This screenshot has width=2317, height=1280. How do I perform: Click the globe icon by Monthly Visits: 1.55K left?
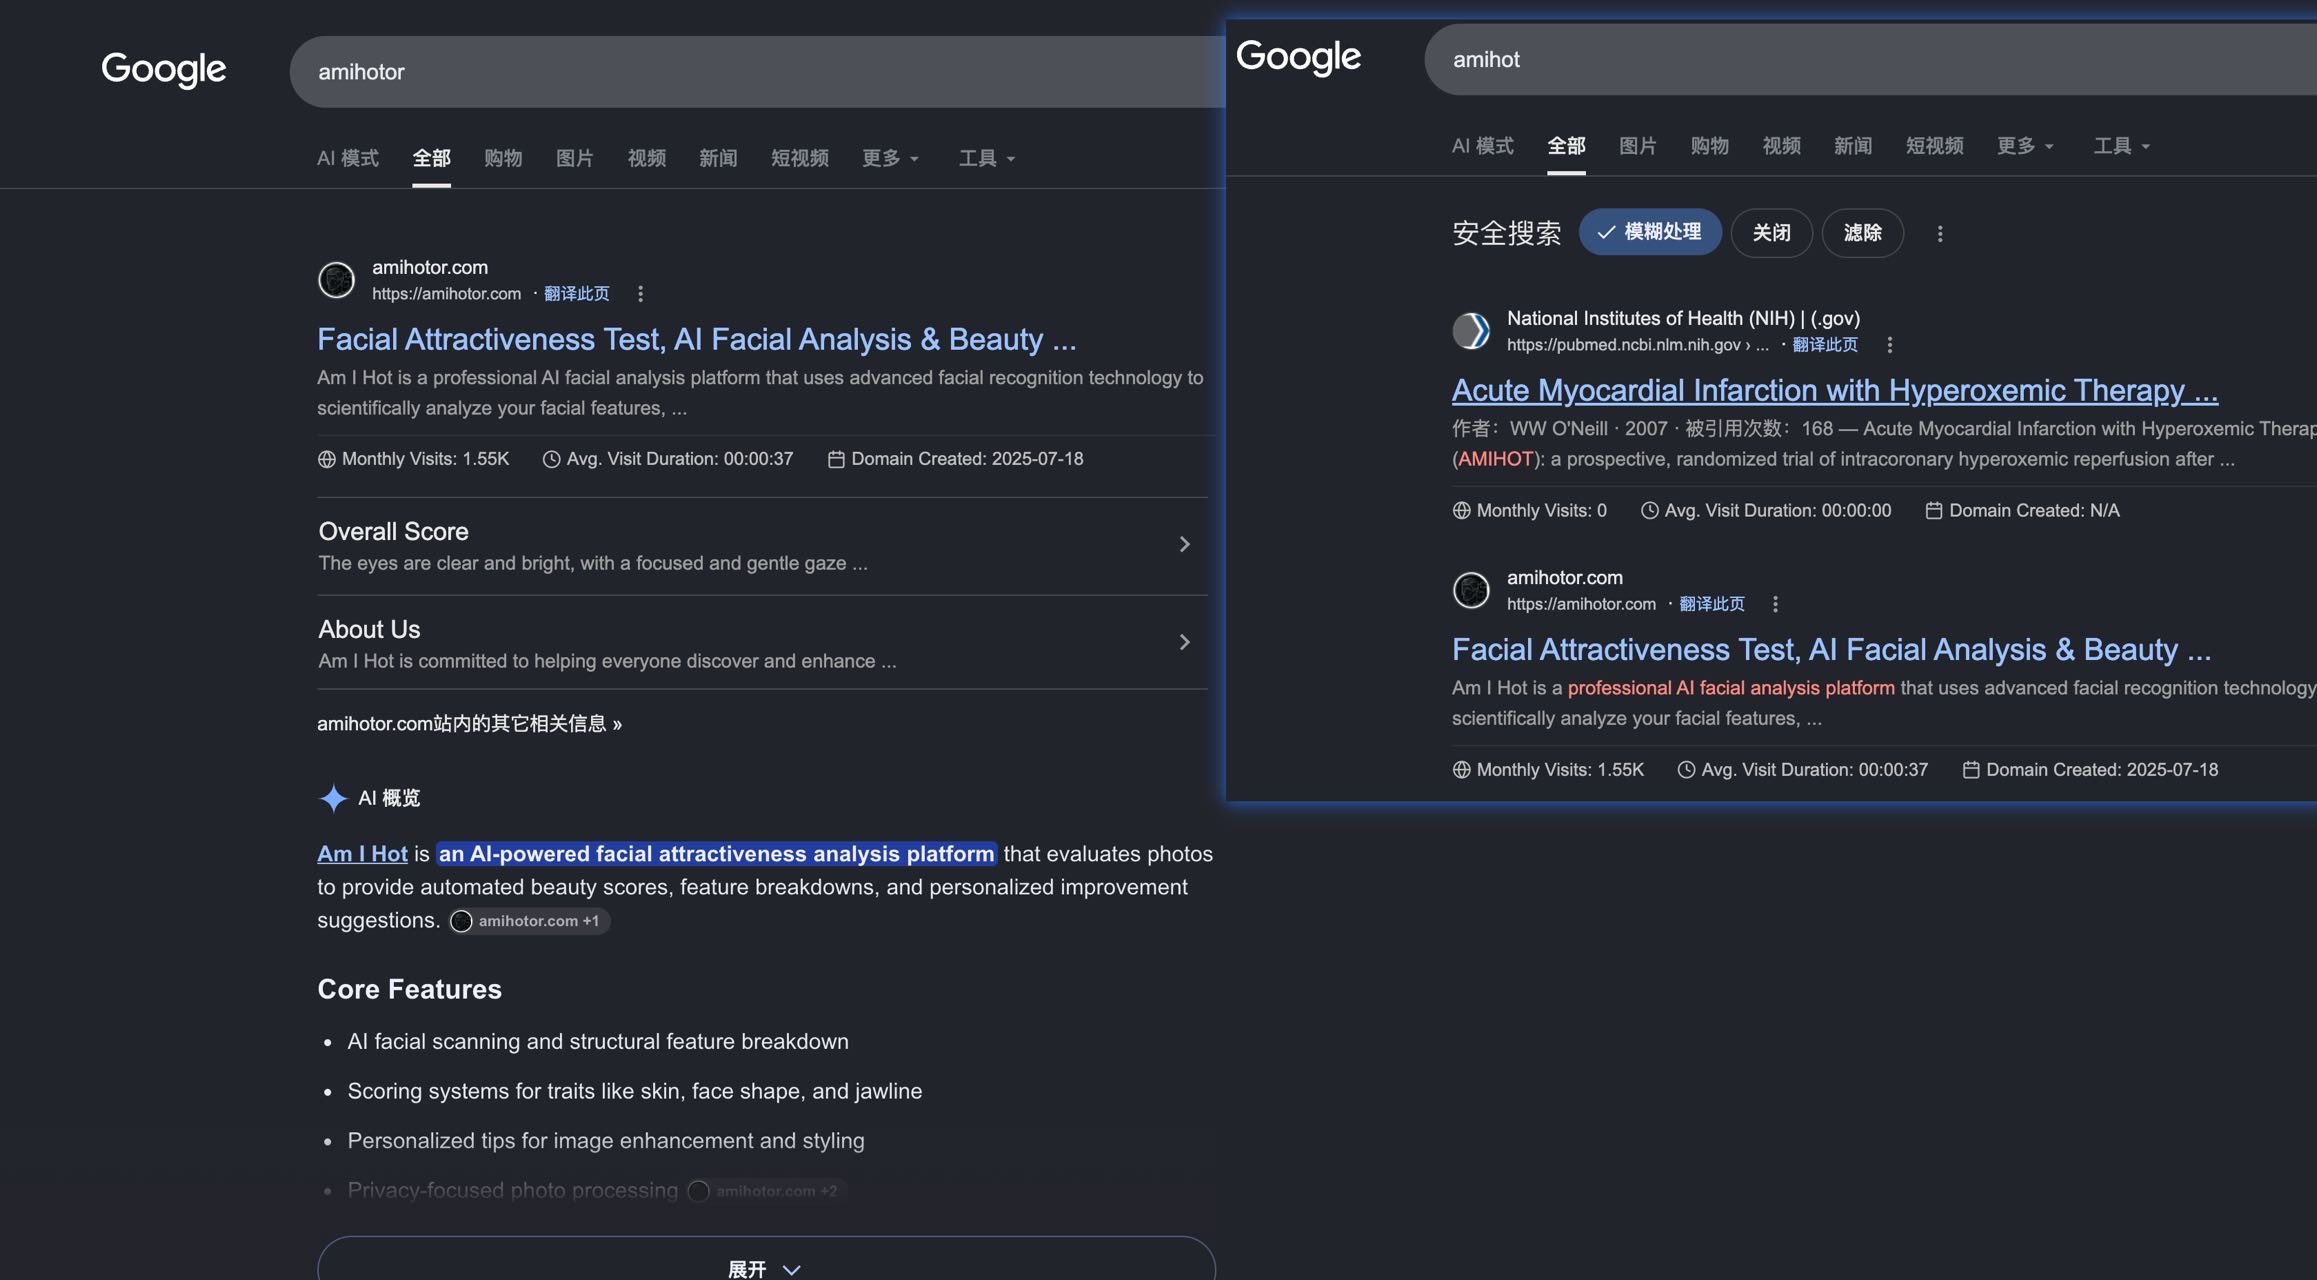(326, 459)
